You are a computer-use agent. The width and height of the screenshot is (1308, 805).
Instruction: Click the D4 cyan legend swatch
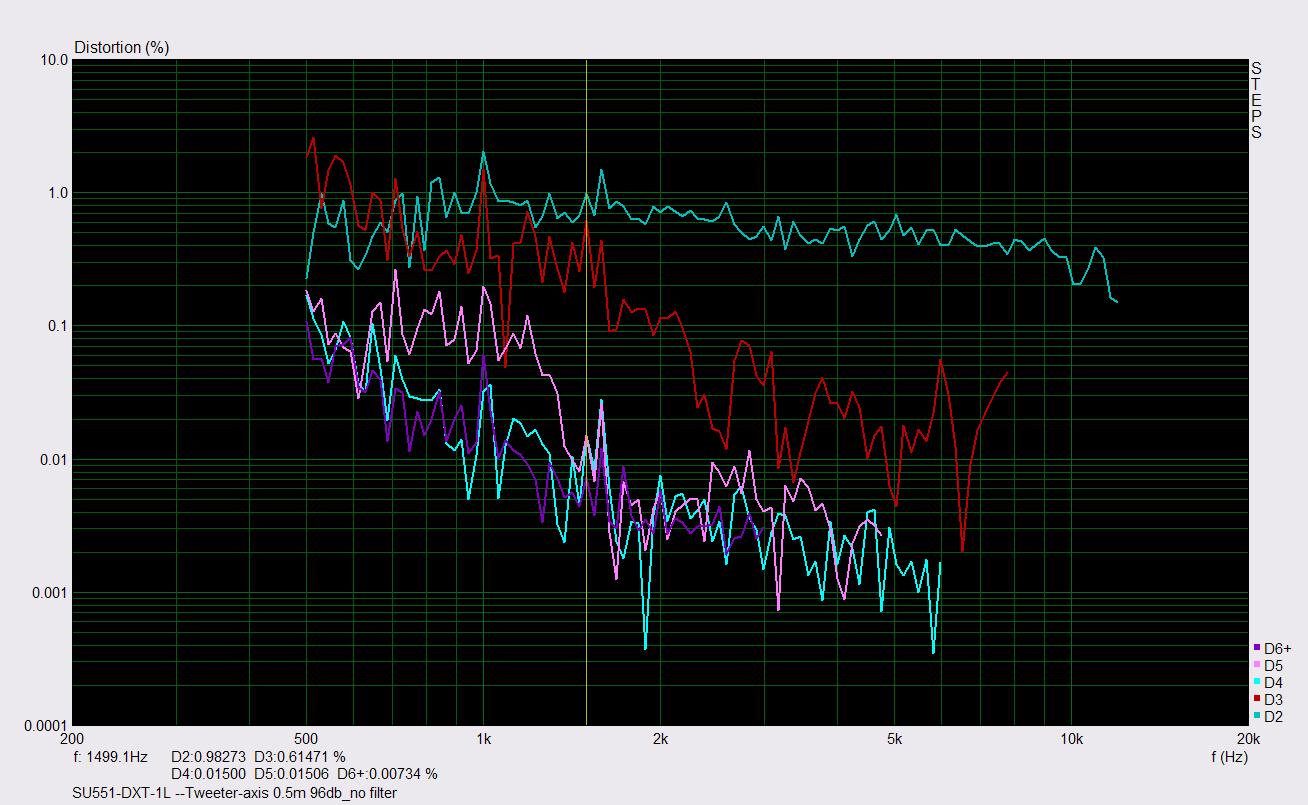(1256, 682)
